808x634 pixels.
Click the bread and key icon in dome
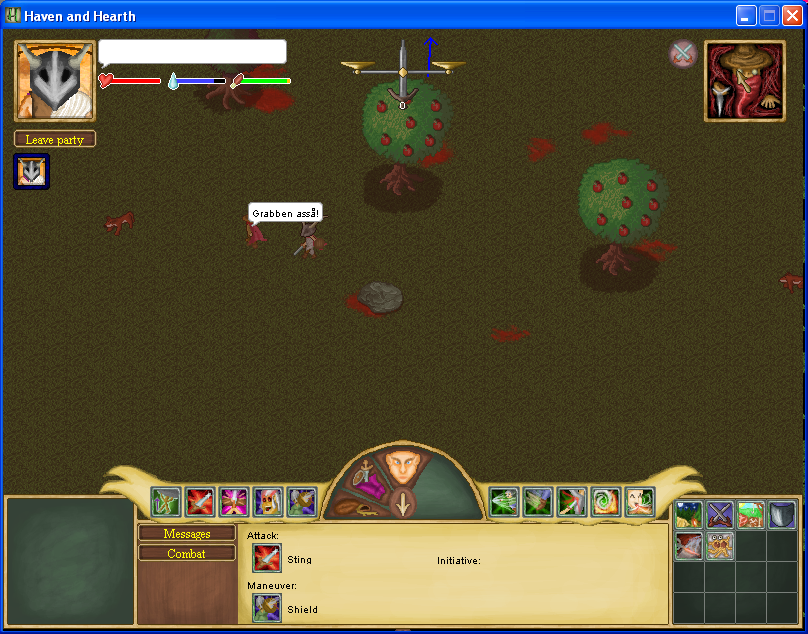coord(357,507)
